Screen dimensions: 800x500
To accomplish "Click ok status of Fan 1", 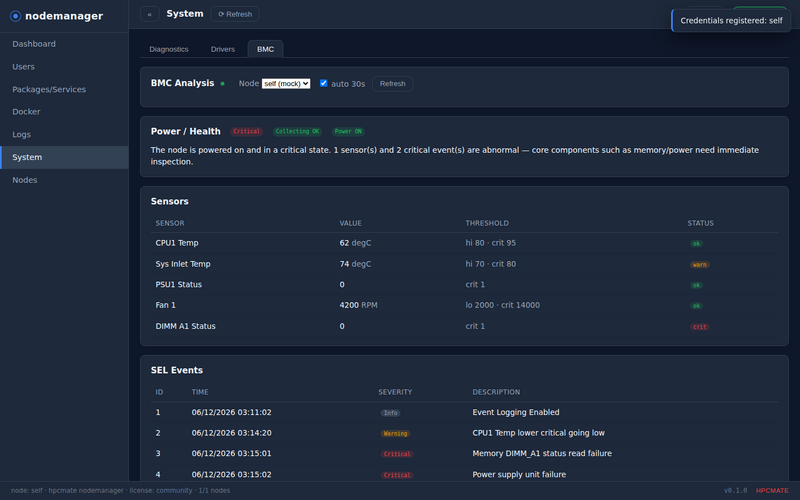I will 696,306.
